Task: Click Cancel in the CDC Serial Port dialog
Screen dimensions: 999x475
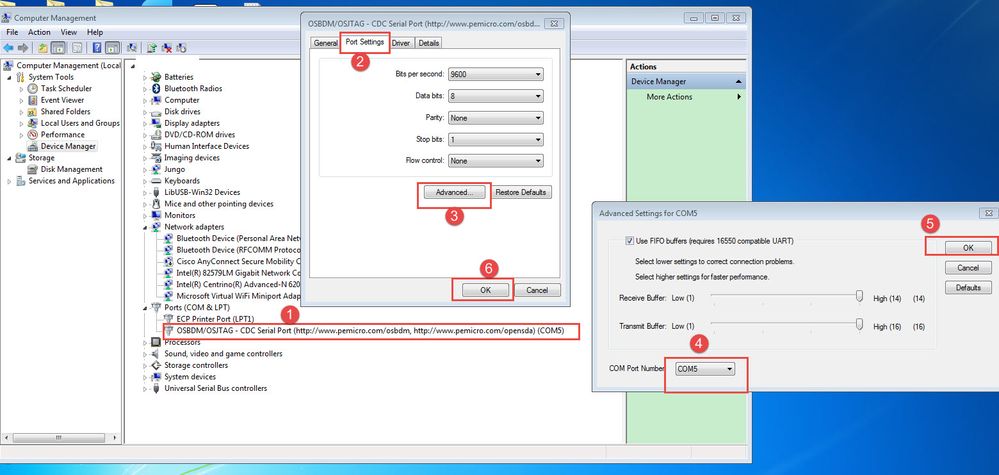Action: (x=537, y=290)
